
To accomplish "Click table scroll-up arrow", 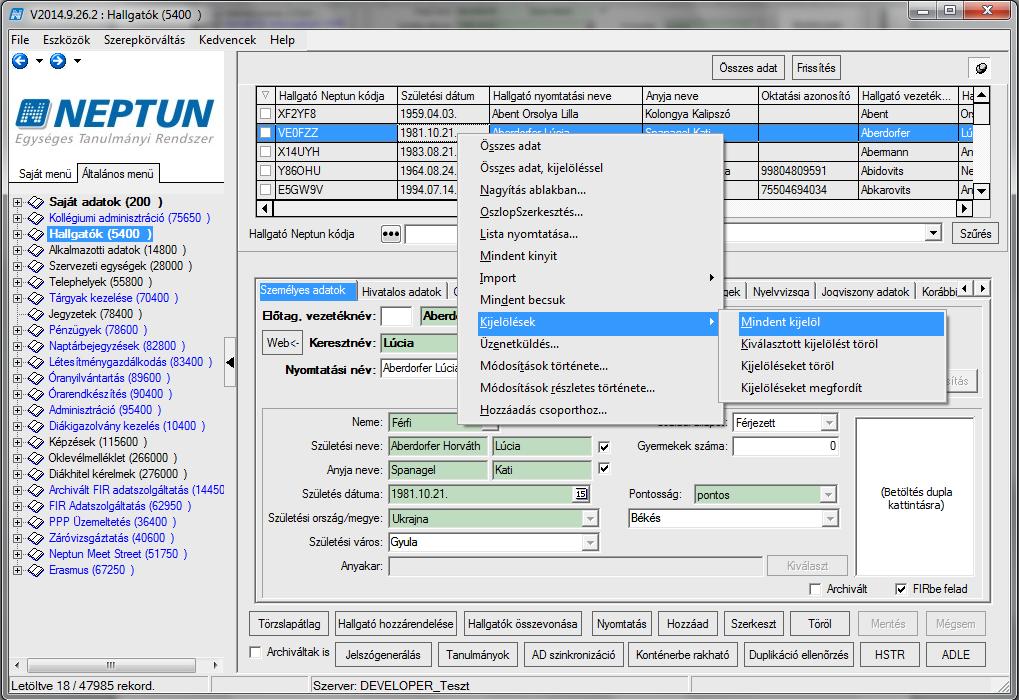I will 981,95.
